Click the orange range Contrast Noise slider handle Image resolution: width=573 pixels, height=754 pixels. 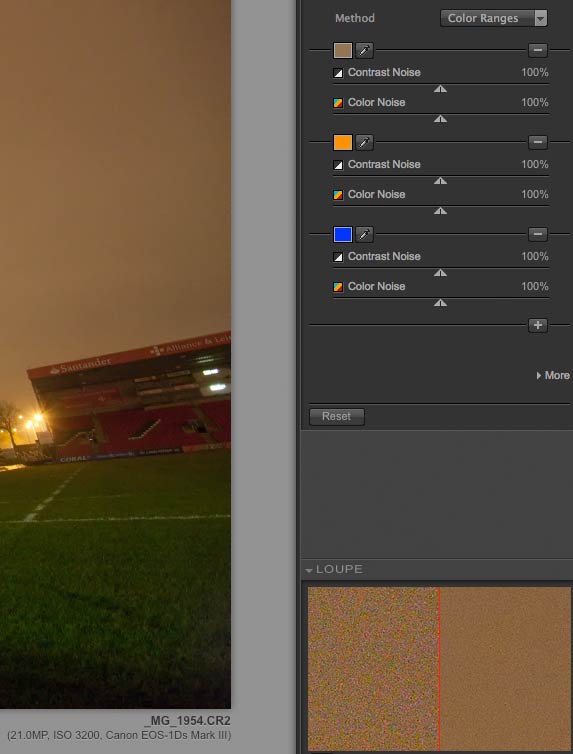pos(440,181)
